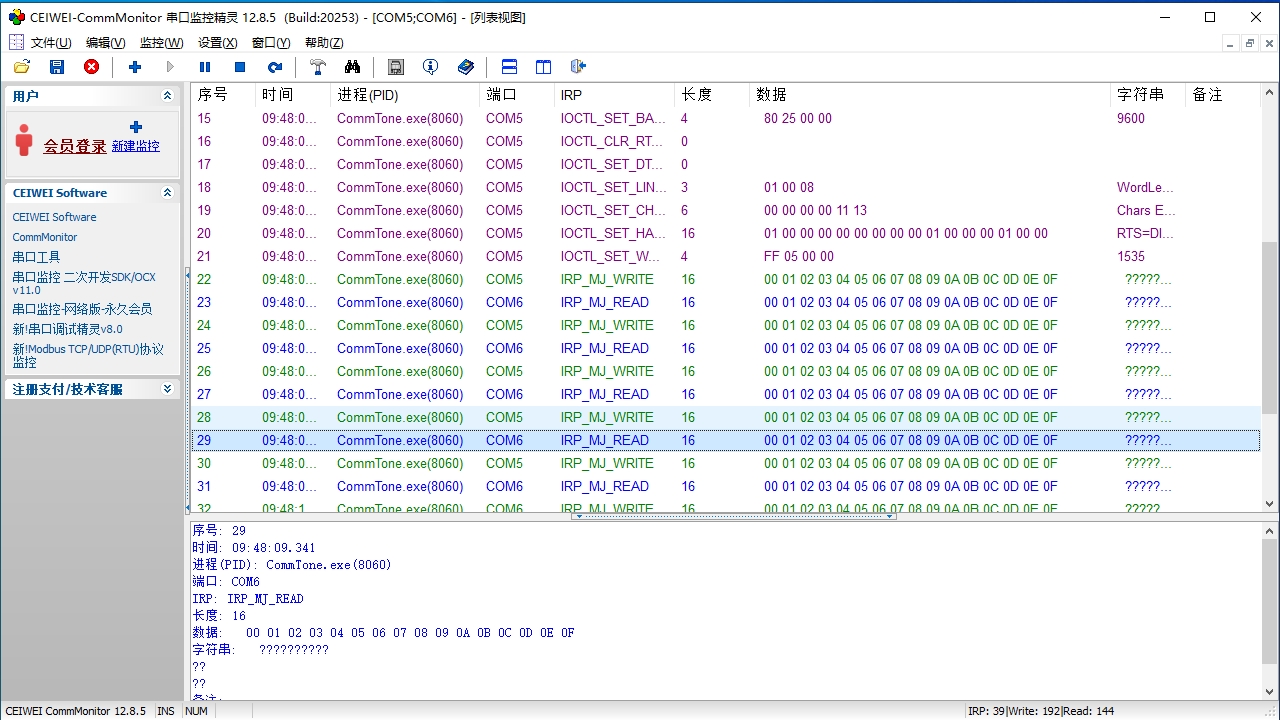Click the 新建监控 link
Viewport: 1280px width, 720px height.
135,146
